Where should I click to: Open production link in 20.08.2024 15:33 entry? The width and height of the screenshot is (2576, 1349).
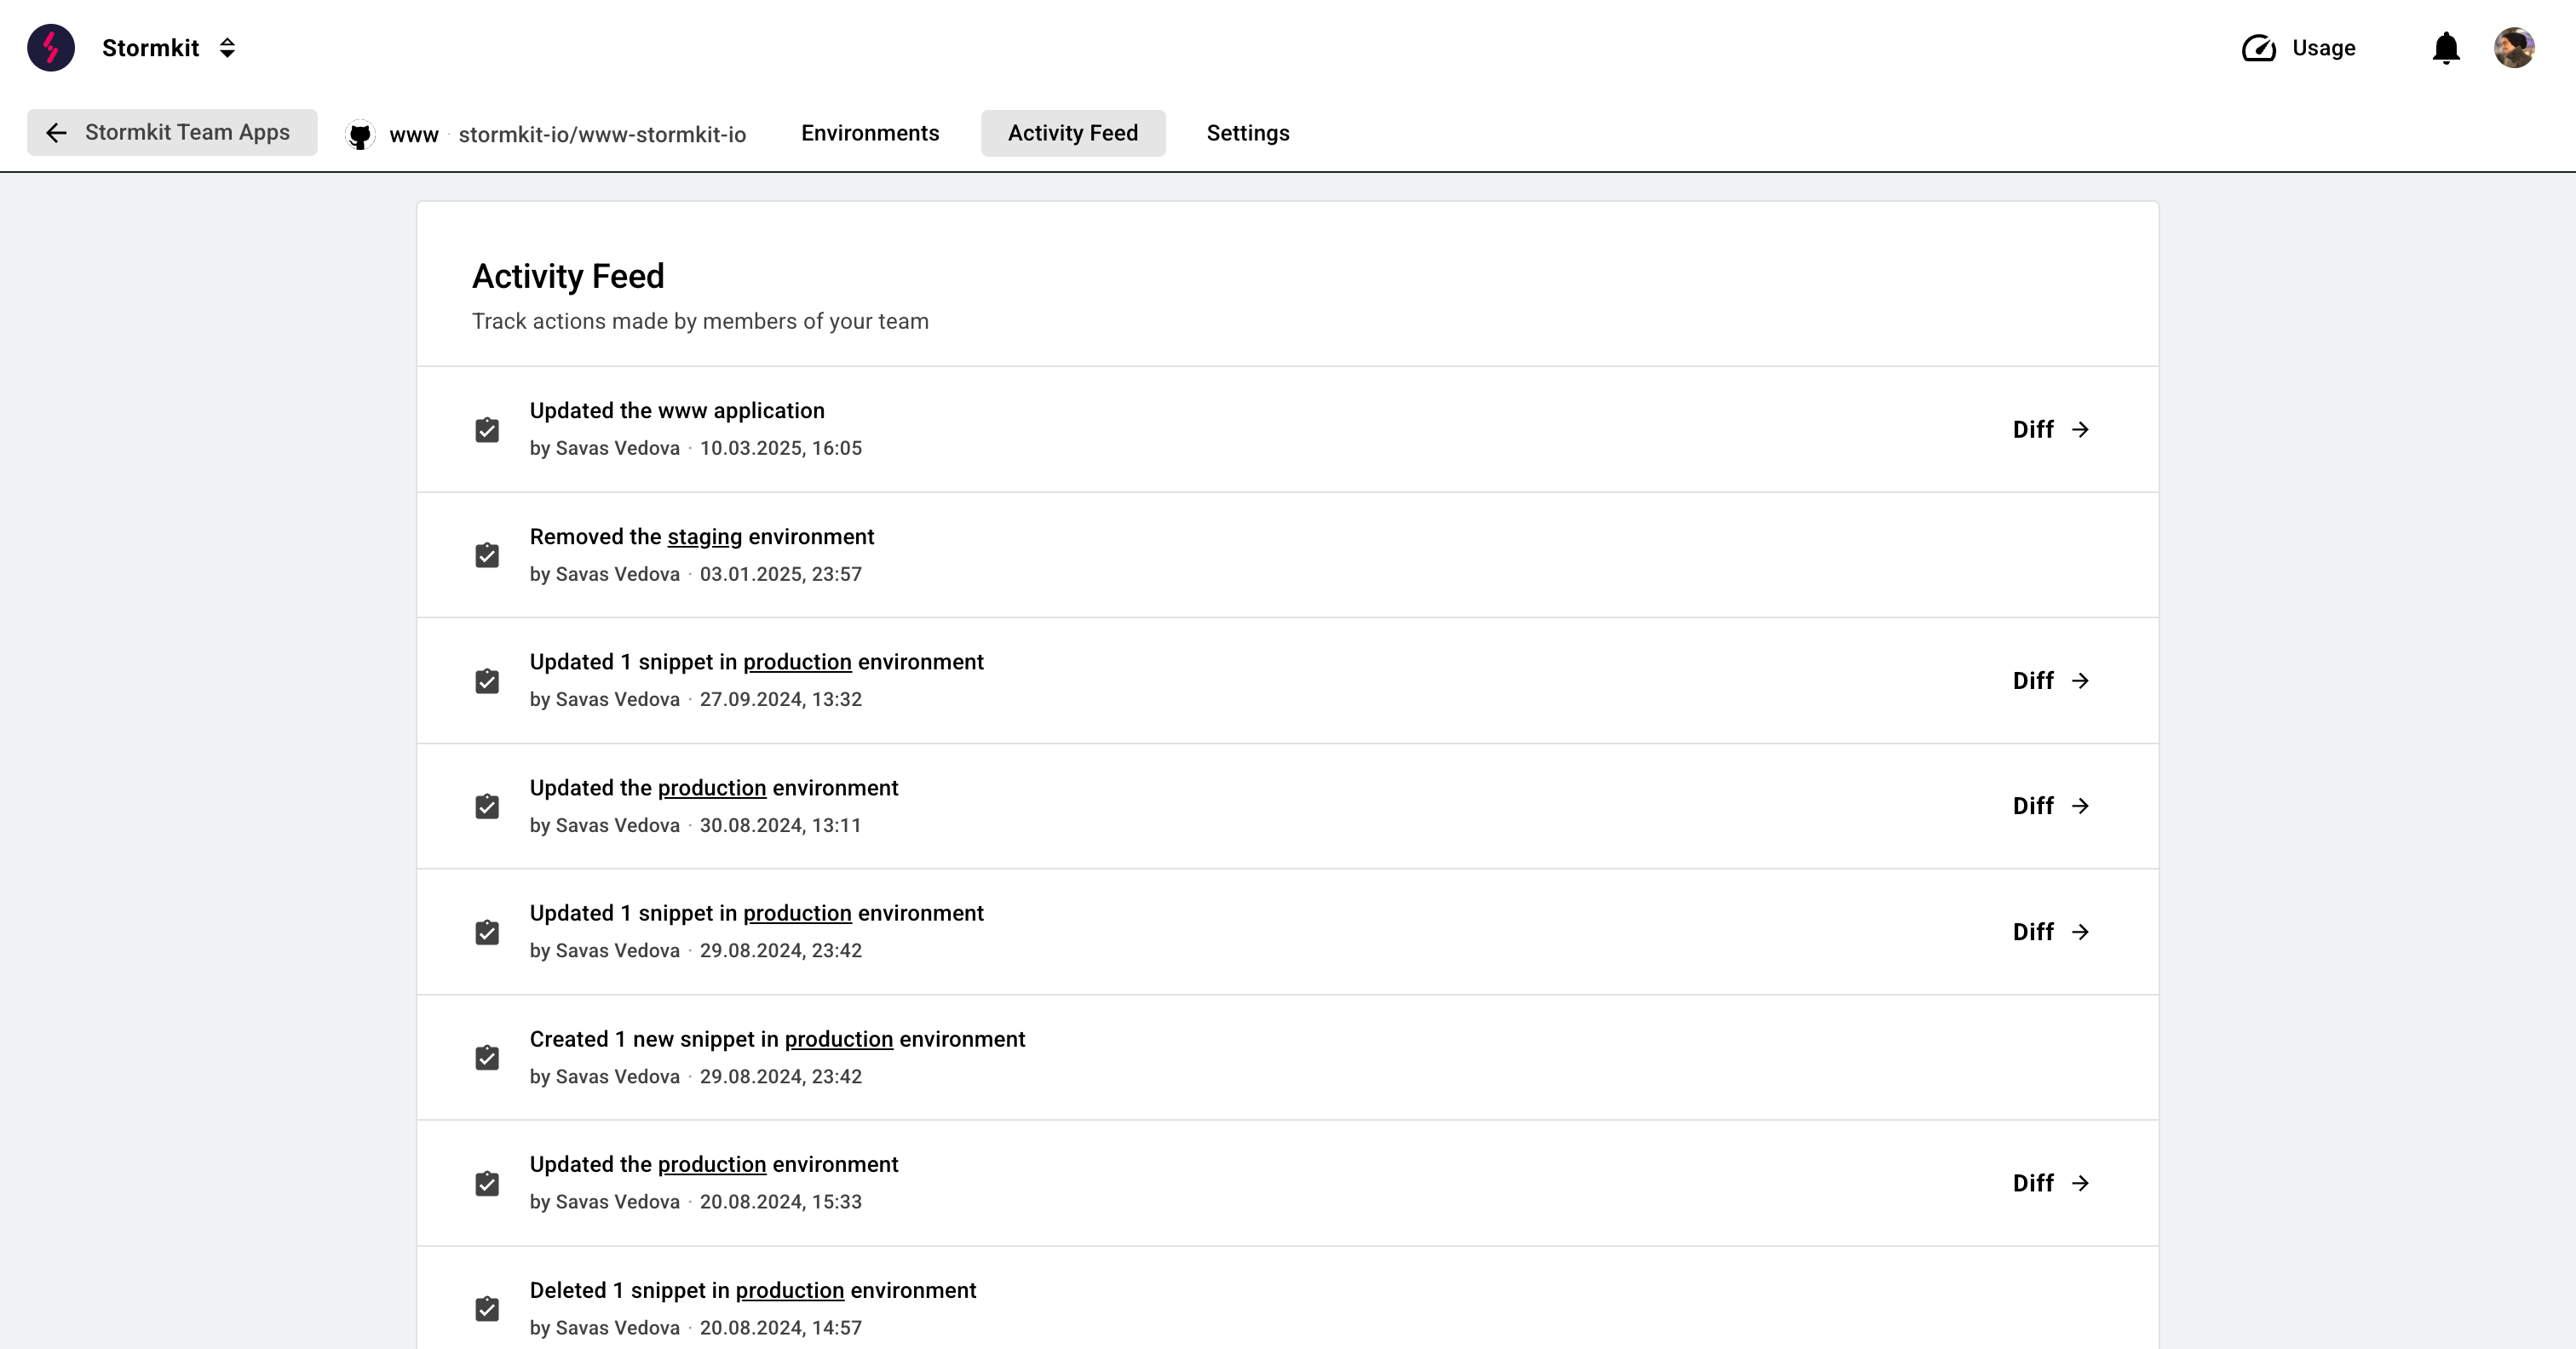coord(712,1164)
